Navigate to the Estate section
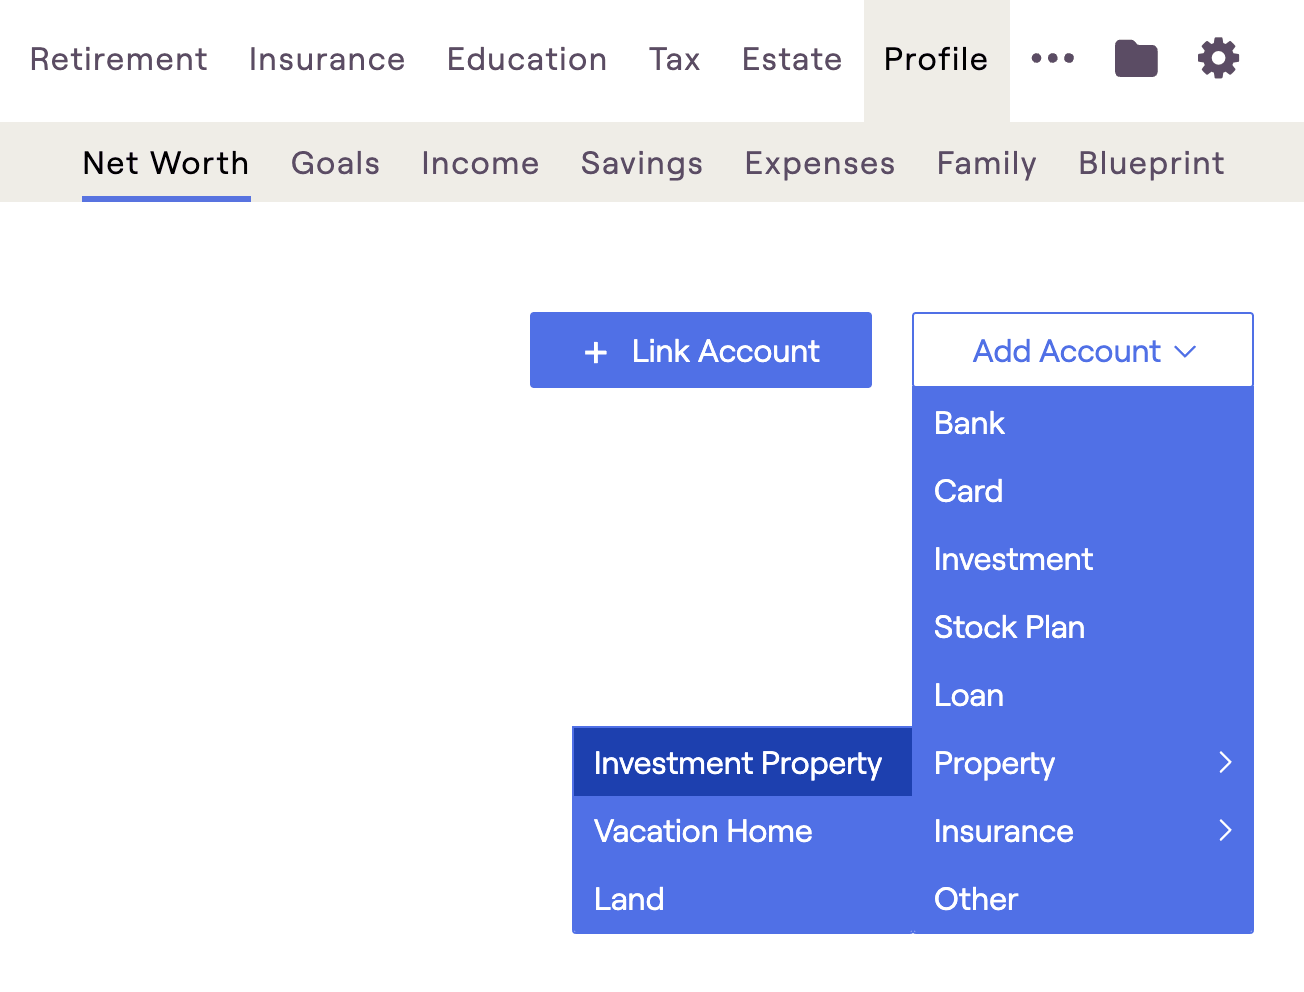Image resolution: width=1304 pixels, height=992 pixels. click(792, 59)
